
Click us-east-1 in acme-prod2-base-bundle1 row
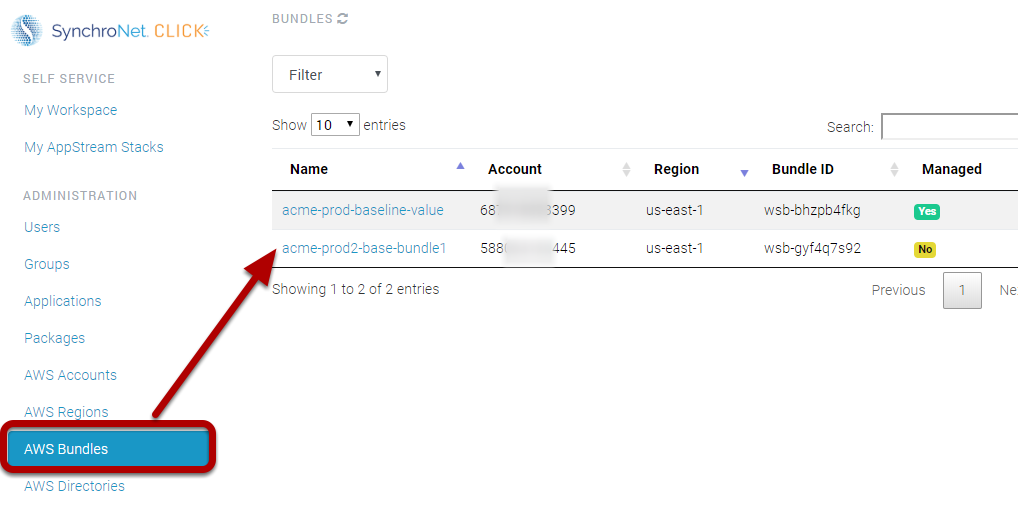pyautogui.click(x=675, y=248)
